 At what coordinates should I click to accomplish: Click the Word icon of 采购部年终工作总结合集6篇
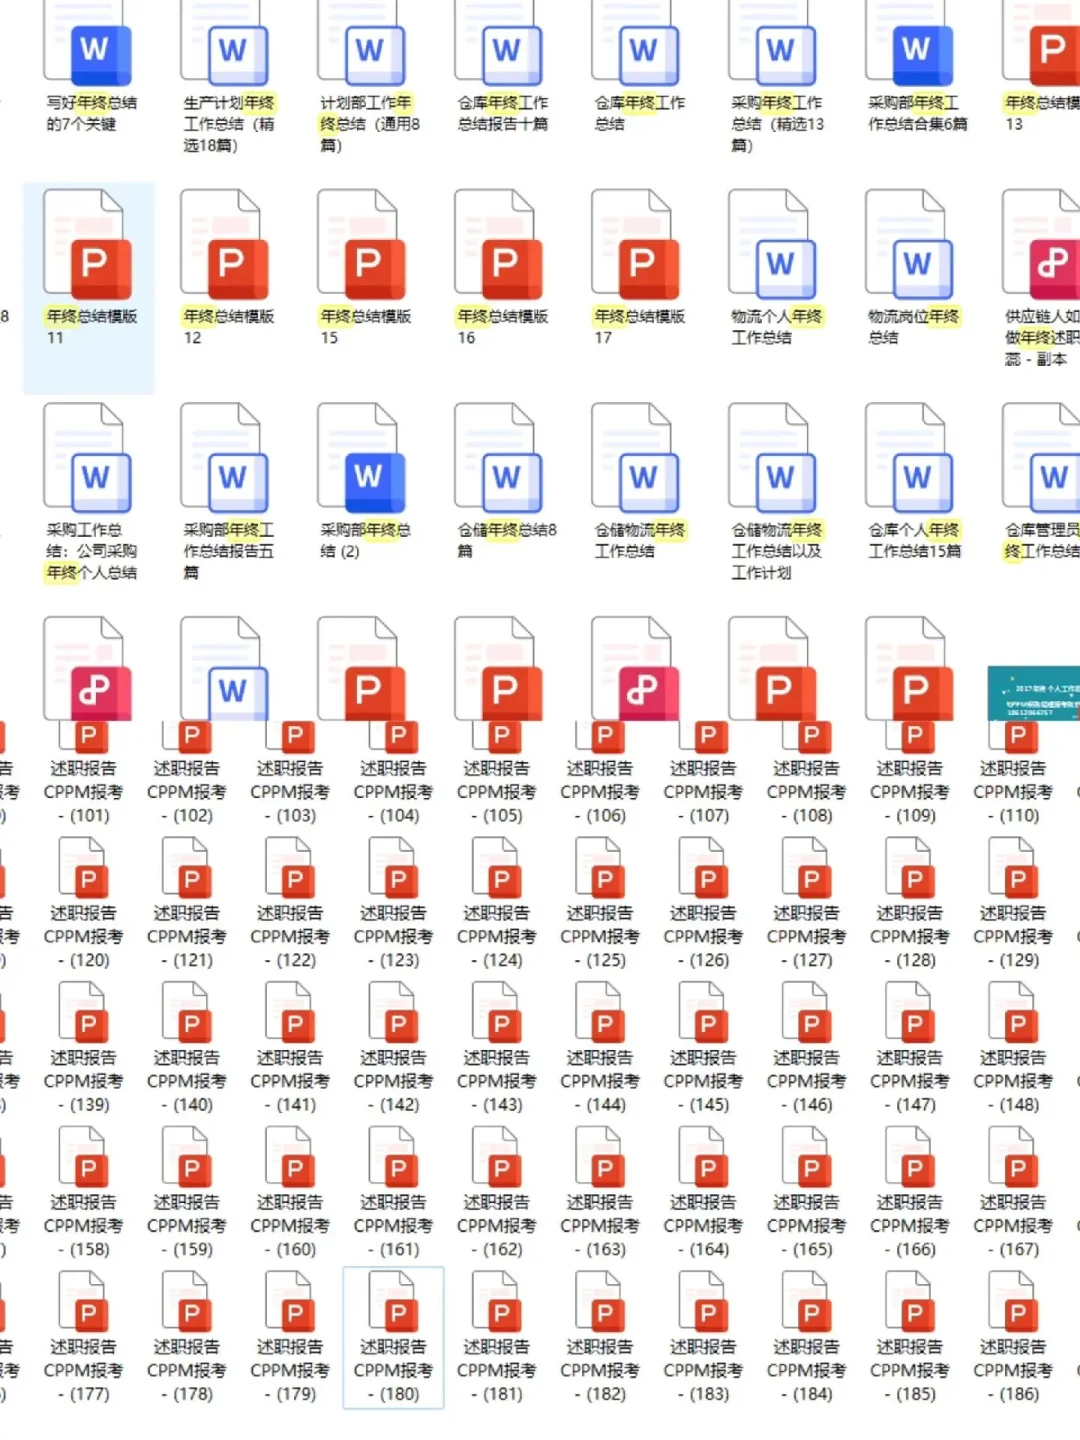click(910, 41)
